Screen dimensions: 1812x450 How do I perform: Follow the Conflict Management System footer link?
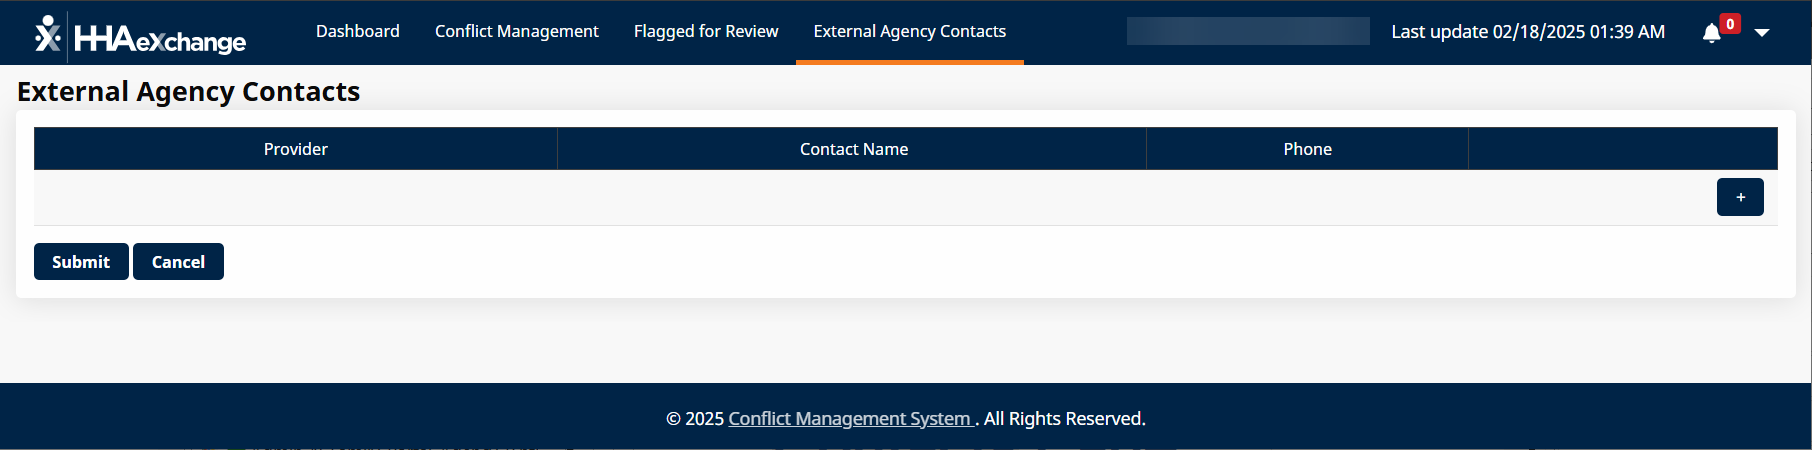click(850, 419)
